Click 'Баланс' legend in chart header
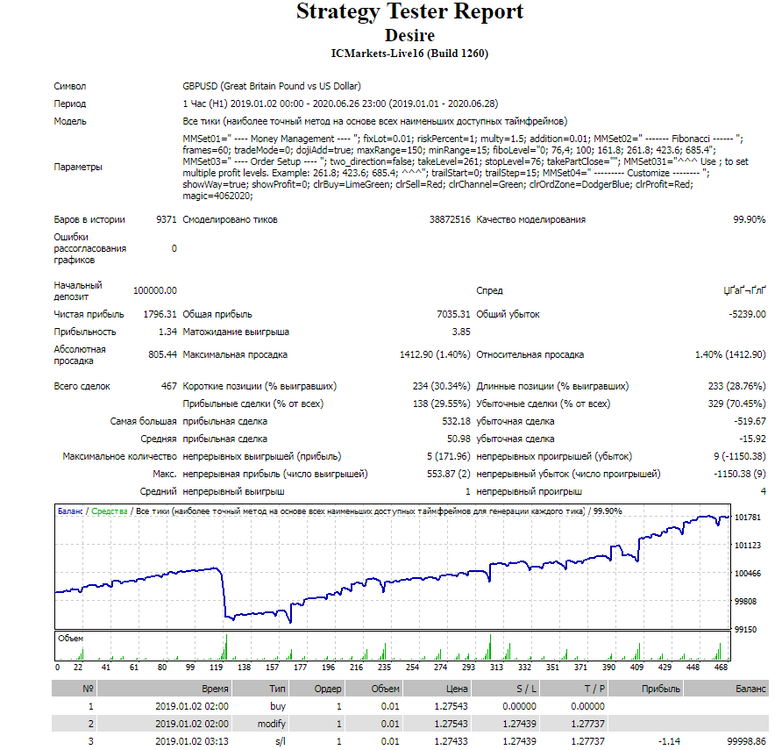The image size is (782, 750). tap(70, 511)
